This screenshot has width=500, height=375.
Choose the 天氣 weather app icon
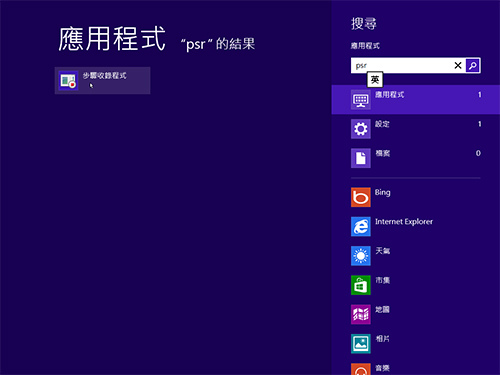coord(361,256)
